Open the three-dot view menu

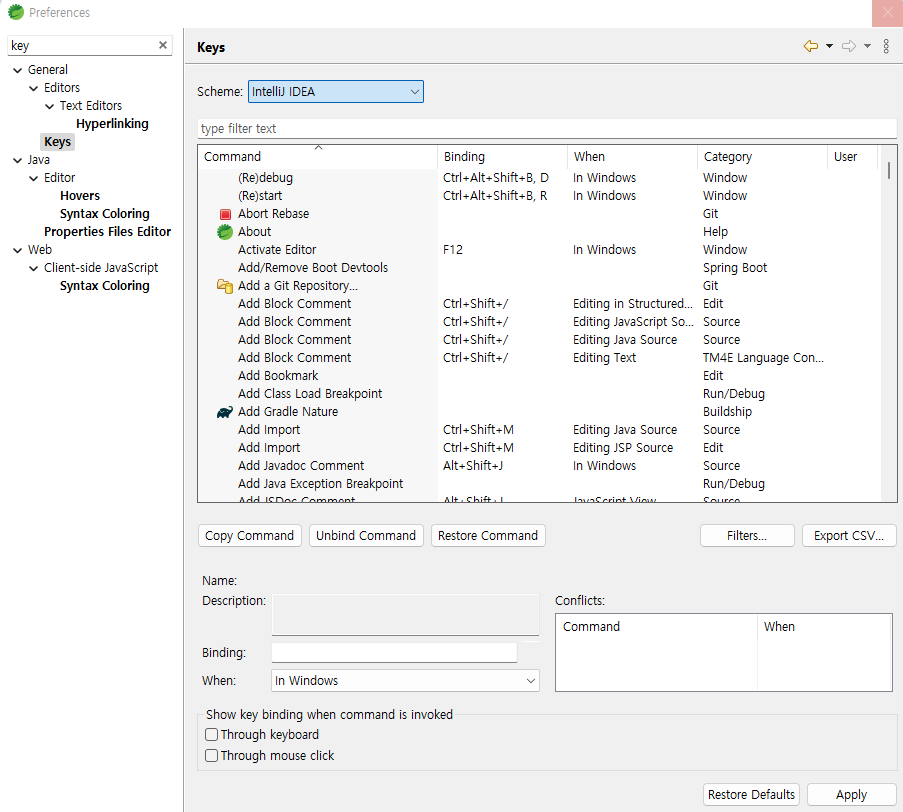point(886,46)
